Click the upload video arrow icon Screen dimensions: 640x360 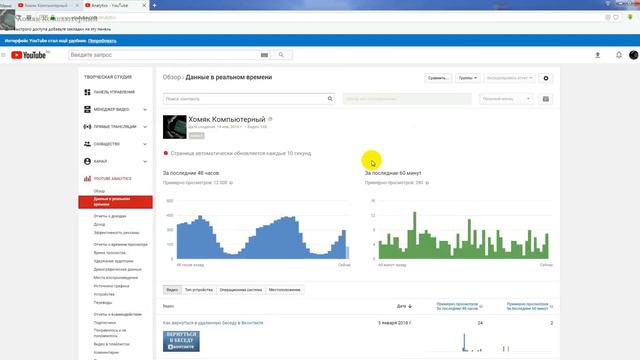[598, 55]
